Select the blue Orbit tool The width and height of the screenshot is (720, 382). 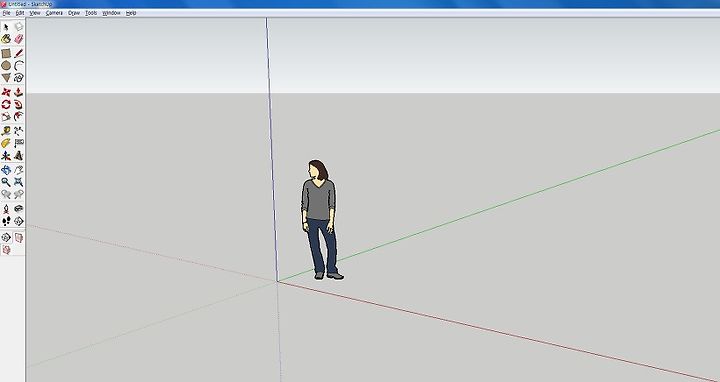[6, 170]
